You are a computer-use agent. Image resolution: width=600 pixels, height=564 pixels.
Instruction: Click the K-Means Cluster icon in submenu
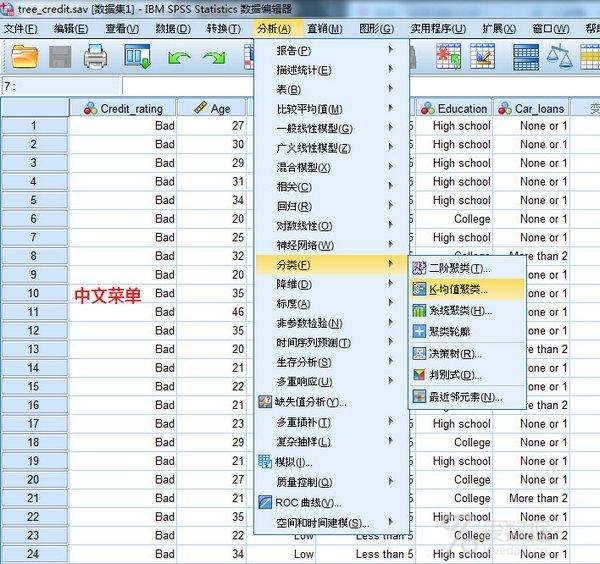[419, 289]
